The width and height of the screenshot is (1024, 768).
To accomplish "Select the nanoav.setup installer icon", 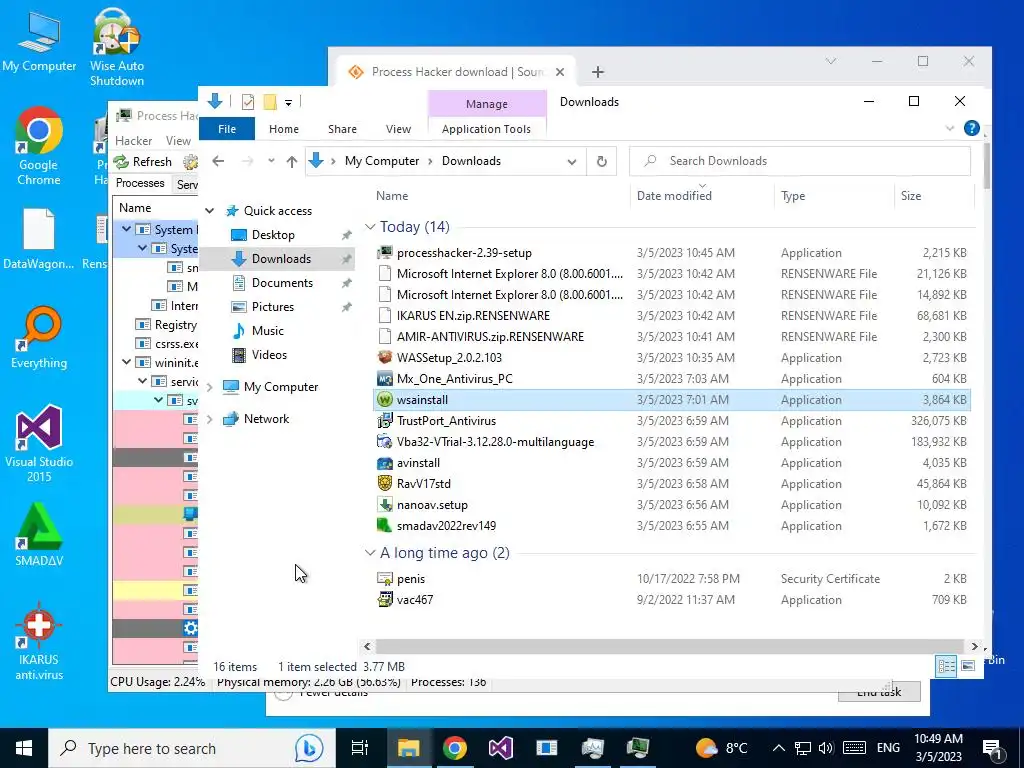I will coord(385,505).
